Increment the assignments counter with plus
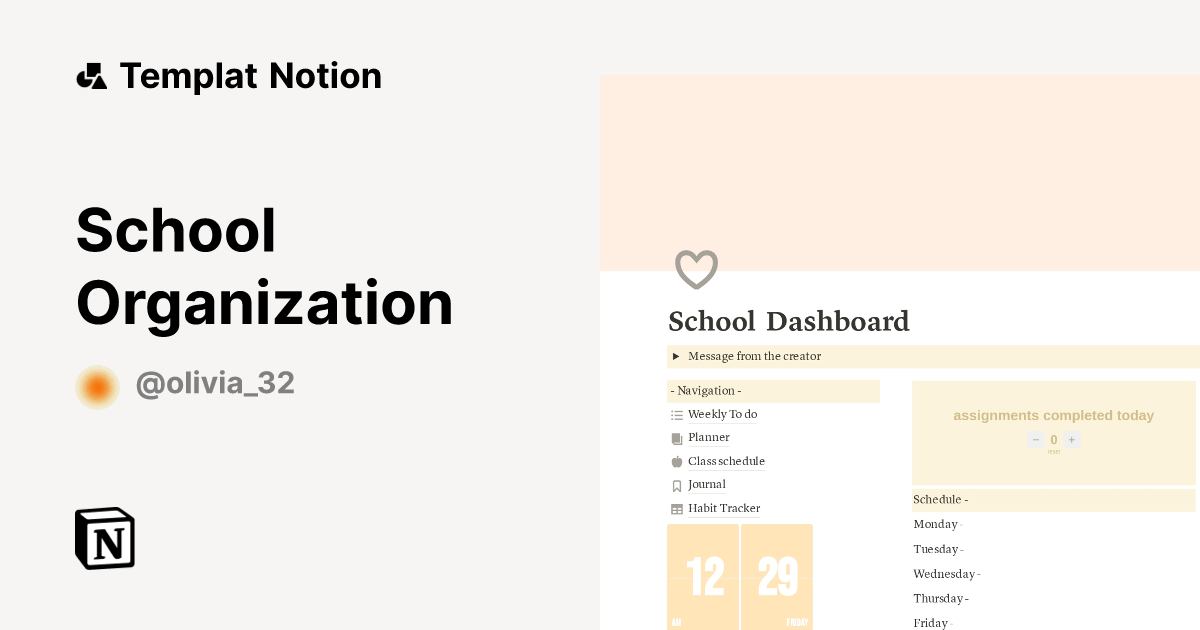 1071,439
